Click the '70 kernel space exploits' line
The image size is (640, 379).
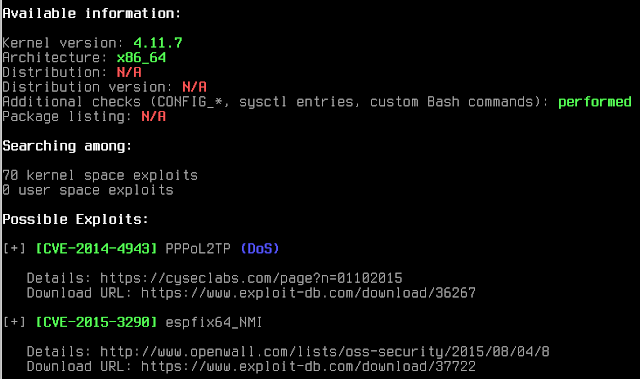point(100,175)
